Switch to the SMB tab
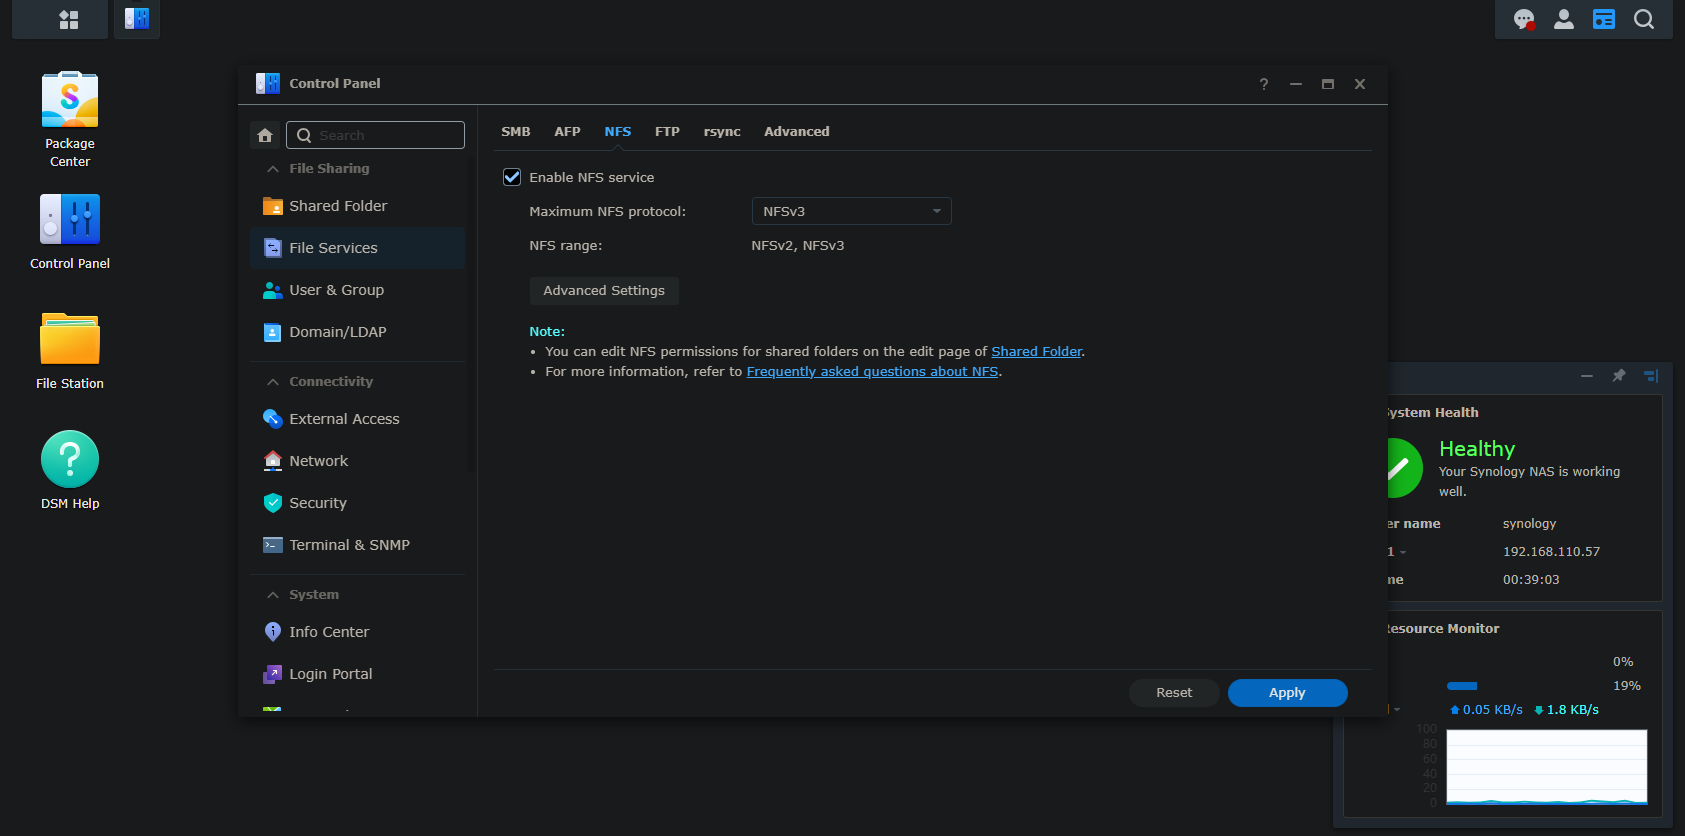 [516, 131]
